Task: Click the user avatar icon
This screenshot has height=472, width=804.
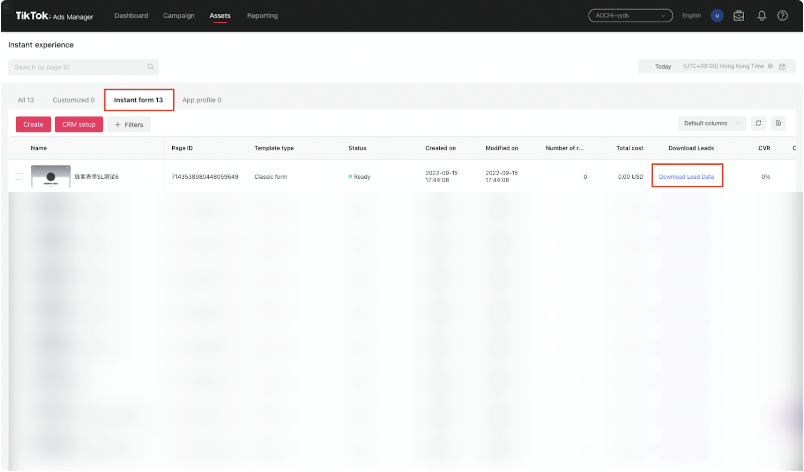Action: (x=717, y=16)
